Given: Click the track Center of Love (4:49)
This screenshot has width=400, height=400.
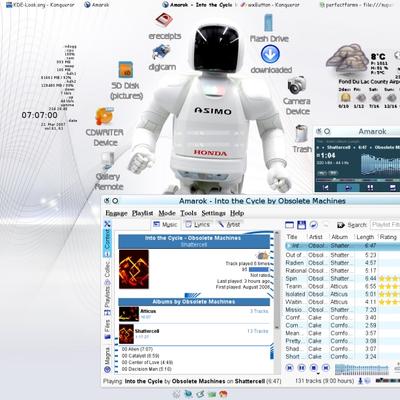Looking at the screenshot, I should [147, 362].
